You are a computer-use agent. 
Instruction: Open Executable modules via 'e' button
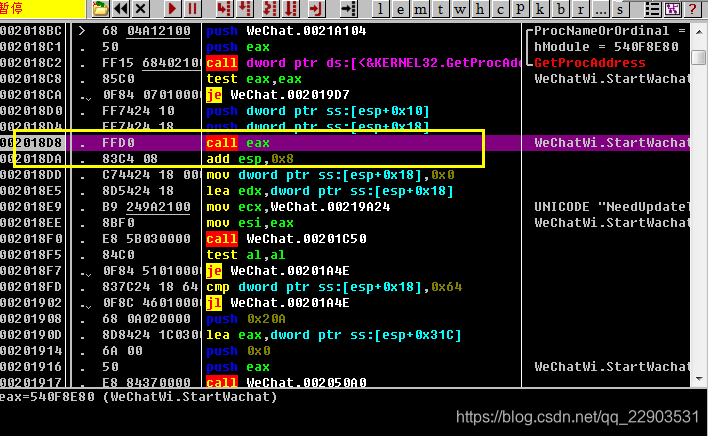coord(401,9)
